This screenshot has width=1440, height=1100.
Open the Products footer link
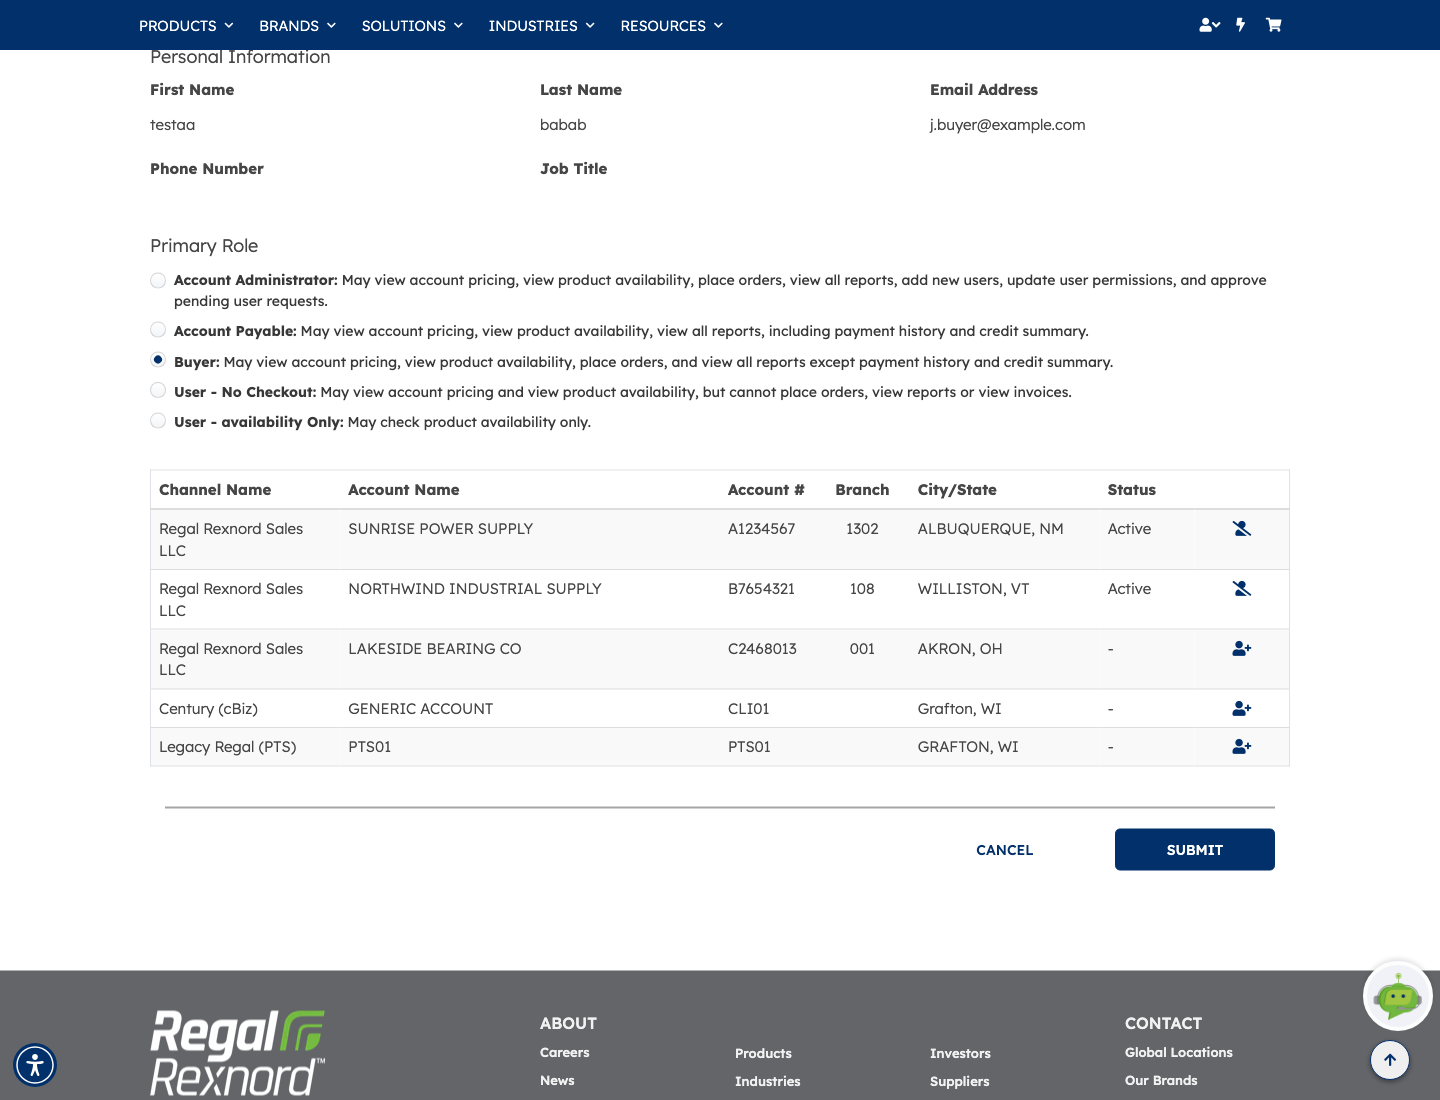[763, 1053]
